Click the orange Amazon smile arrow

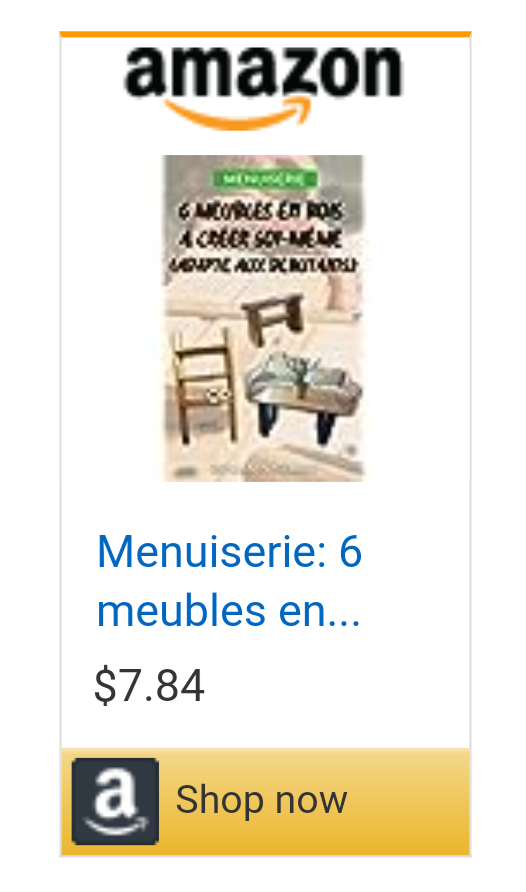[x=239, y=113]
